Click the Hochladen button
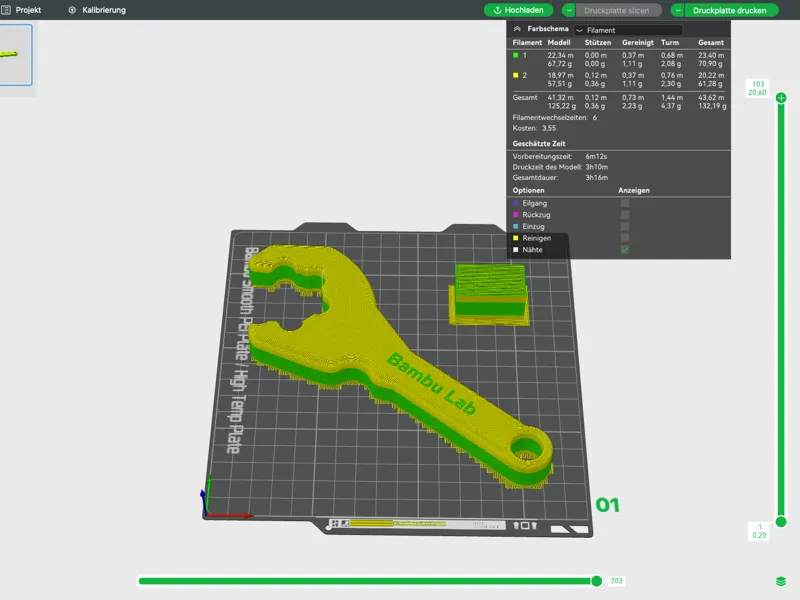 pyautogui.click(x=518, y=10)
